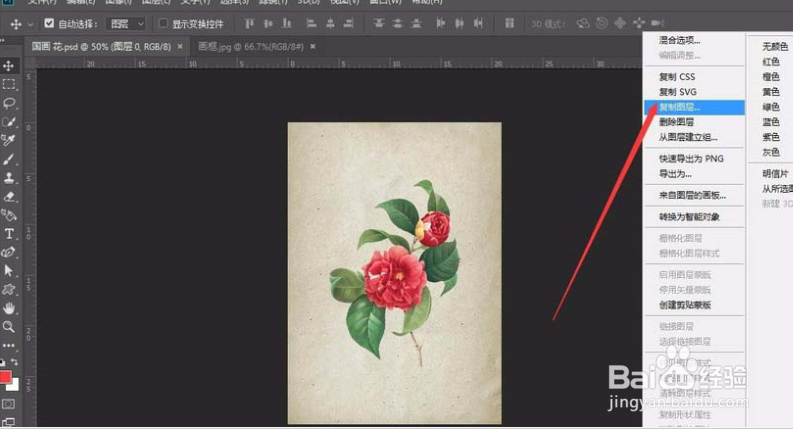Select the Lasso tool
793x430 pixels.
[x=9, y=103]
